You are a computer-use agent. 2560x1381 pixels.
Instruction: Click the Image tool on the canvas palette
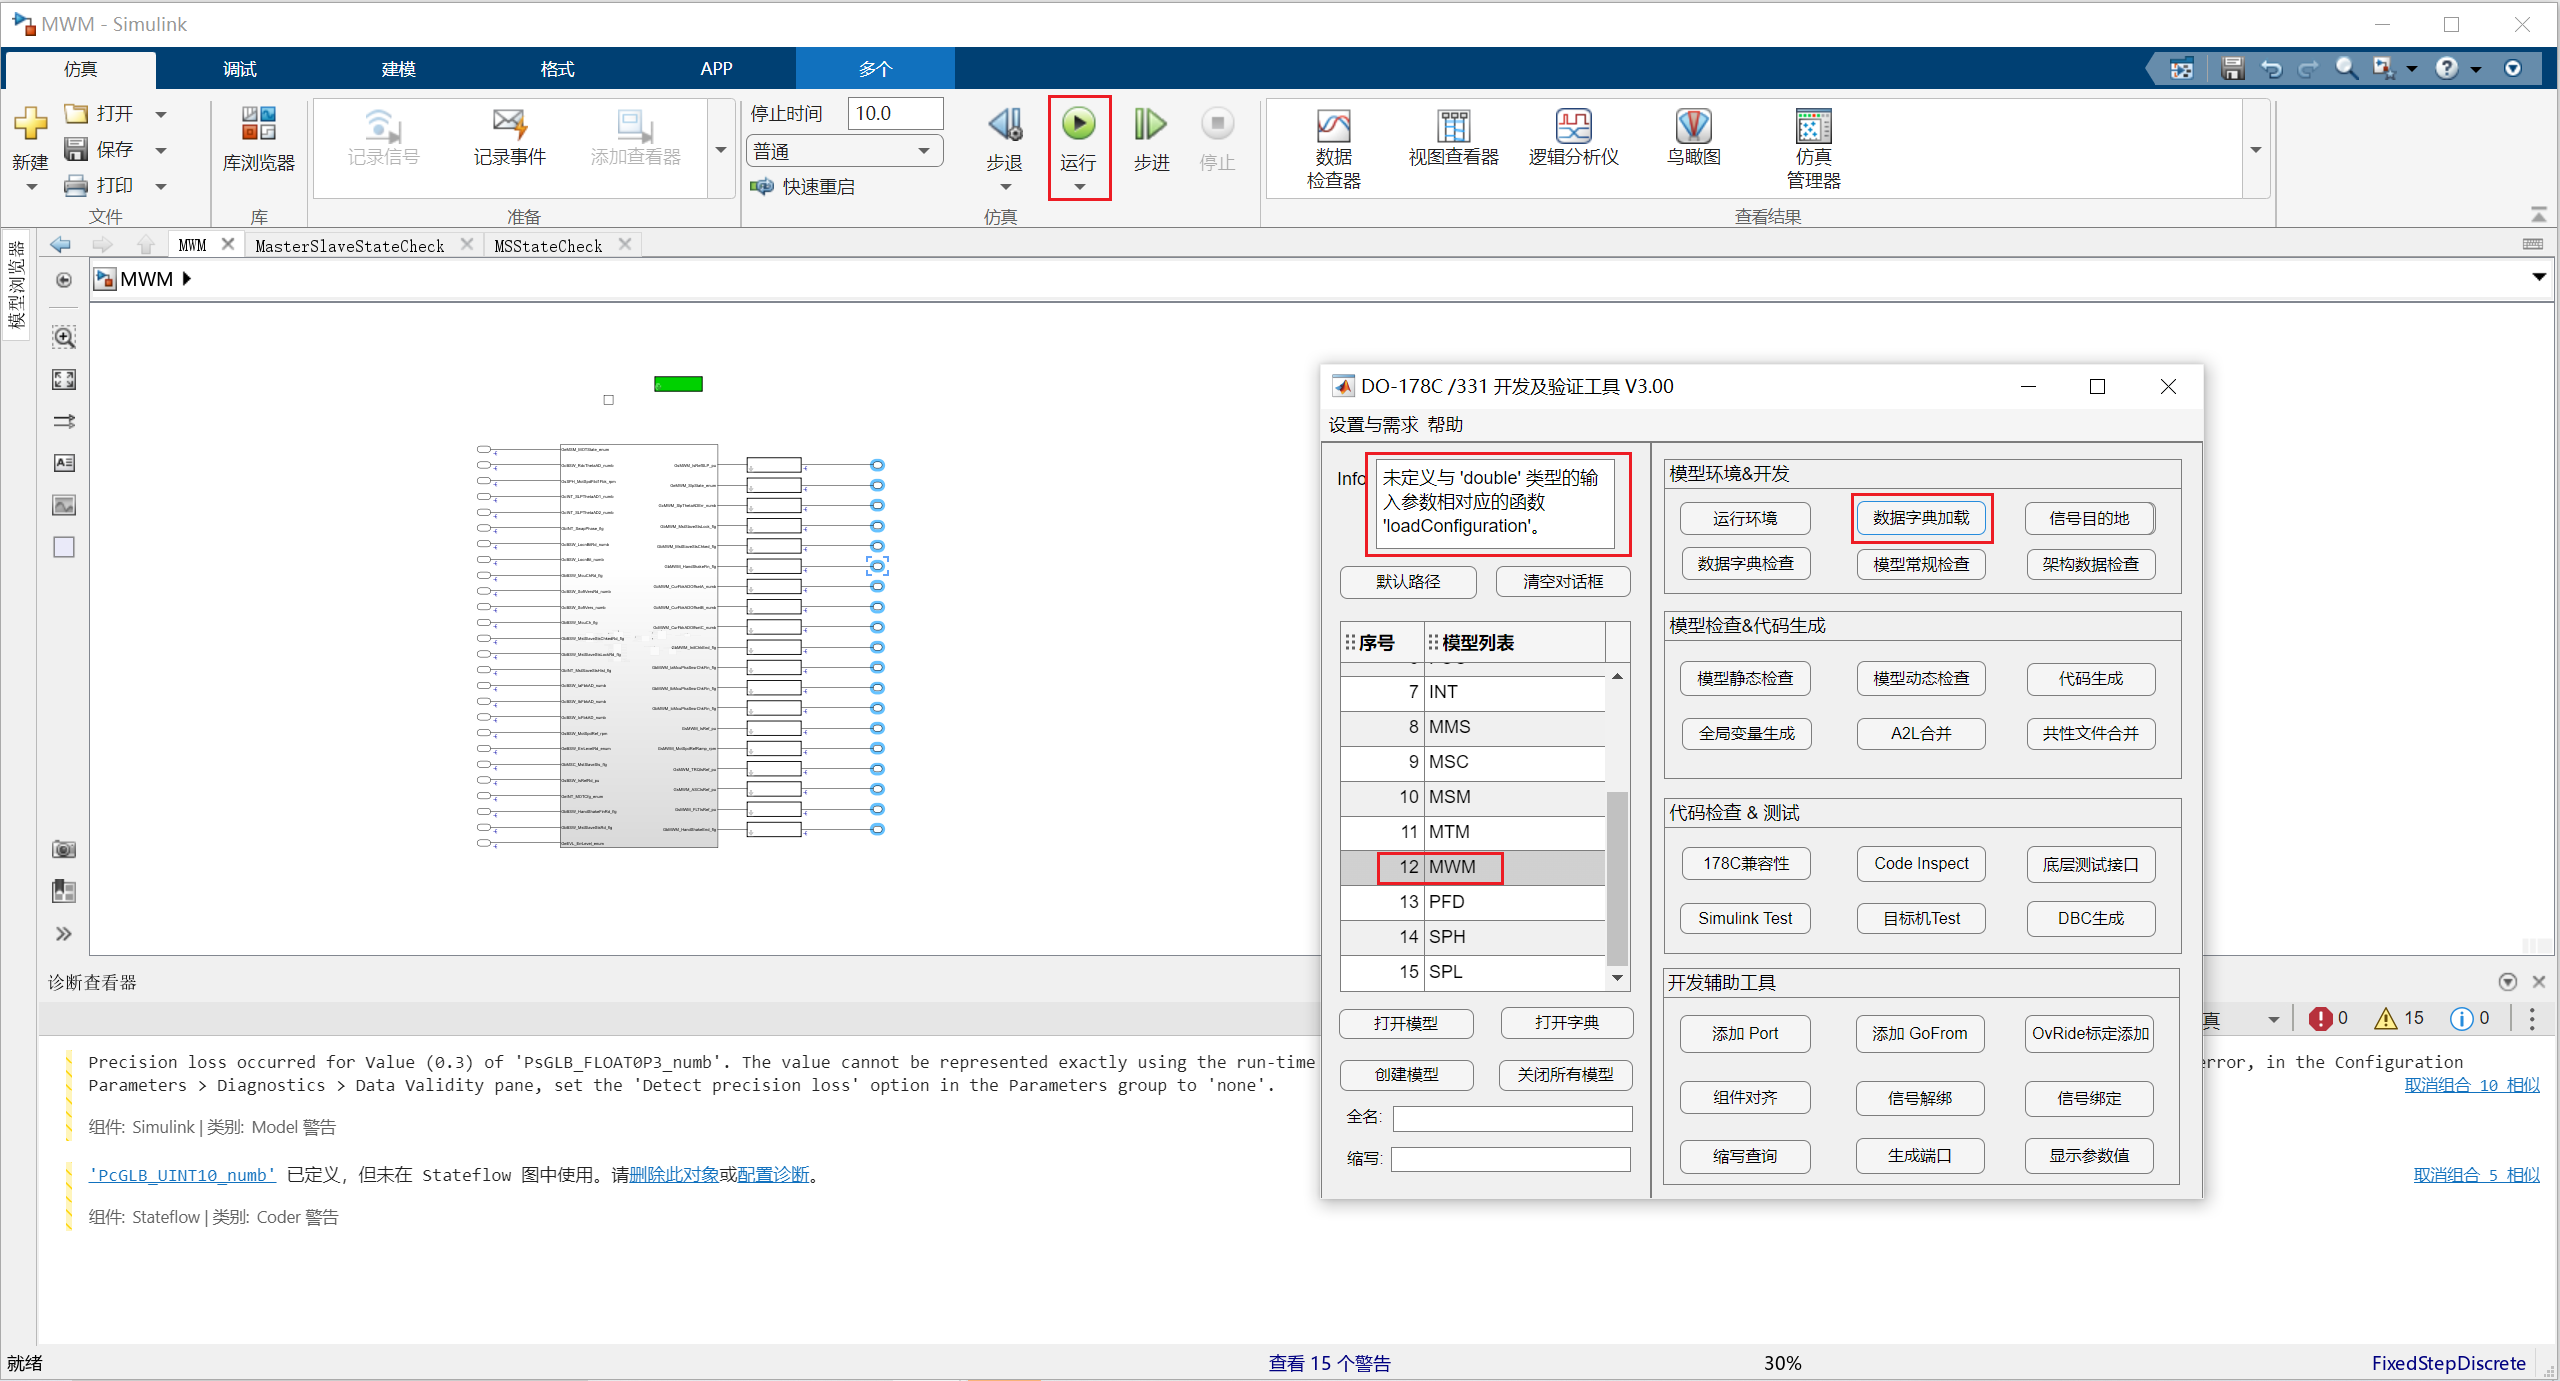pos(64,505)
